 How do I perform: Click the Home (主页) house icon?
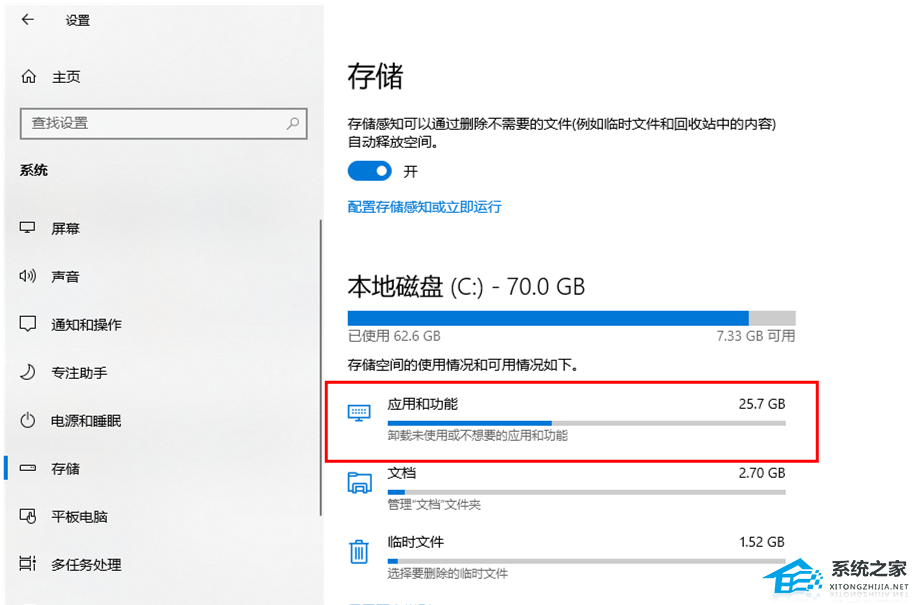(x=29, y=77)
